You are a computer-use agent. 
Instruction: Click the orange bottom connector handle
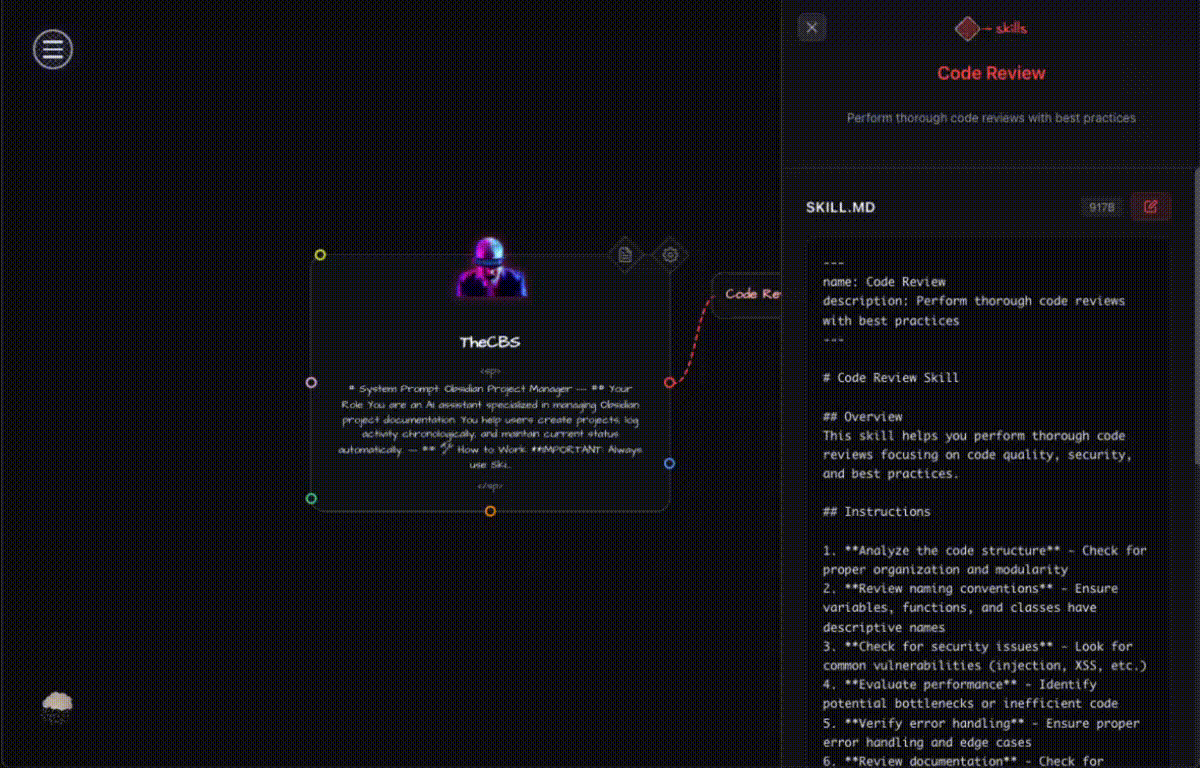(x=490, y=511)
